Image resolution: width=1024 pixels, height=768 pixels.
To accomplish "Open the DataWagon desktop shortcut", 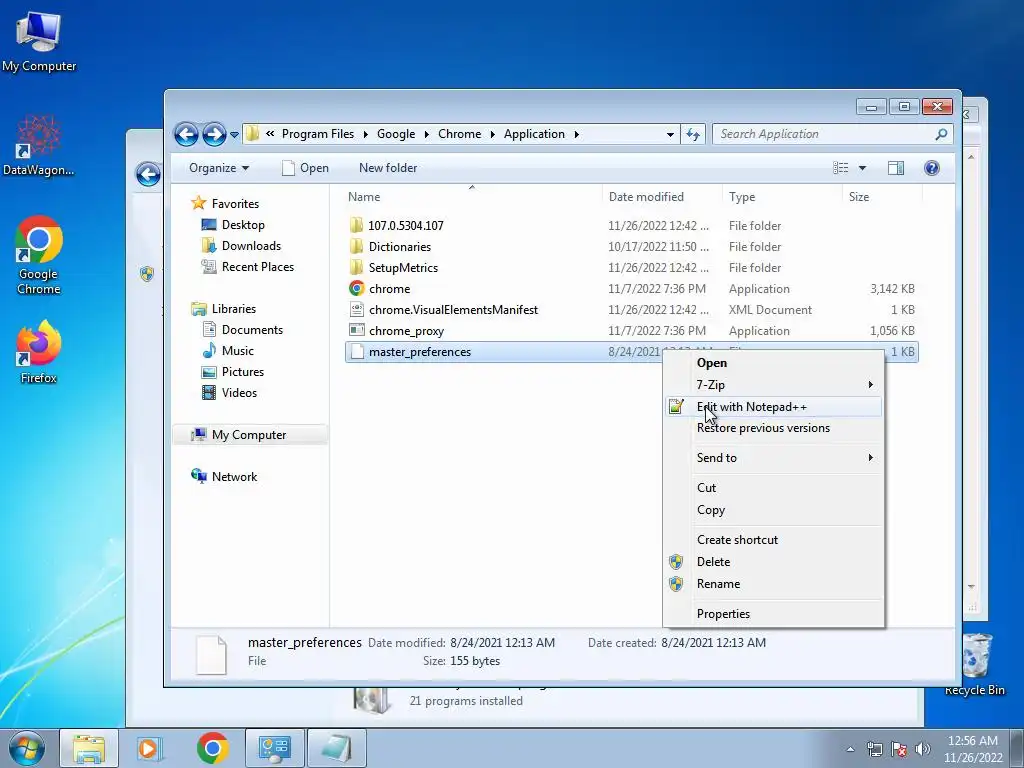I will coord(39,145).
